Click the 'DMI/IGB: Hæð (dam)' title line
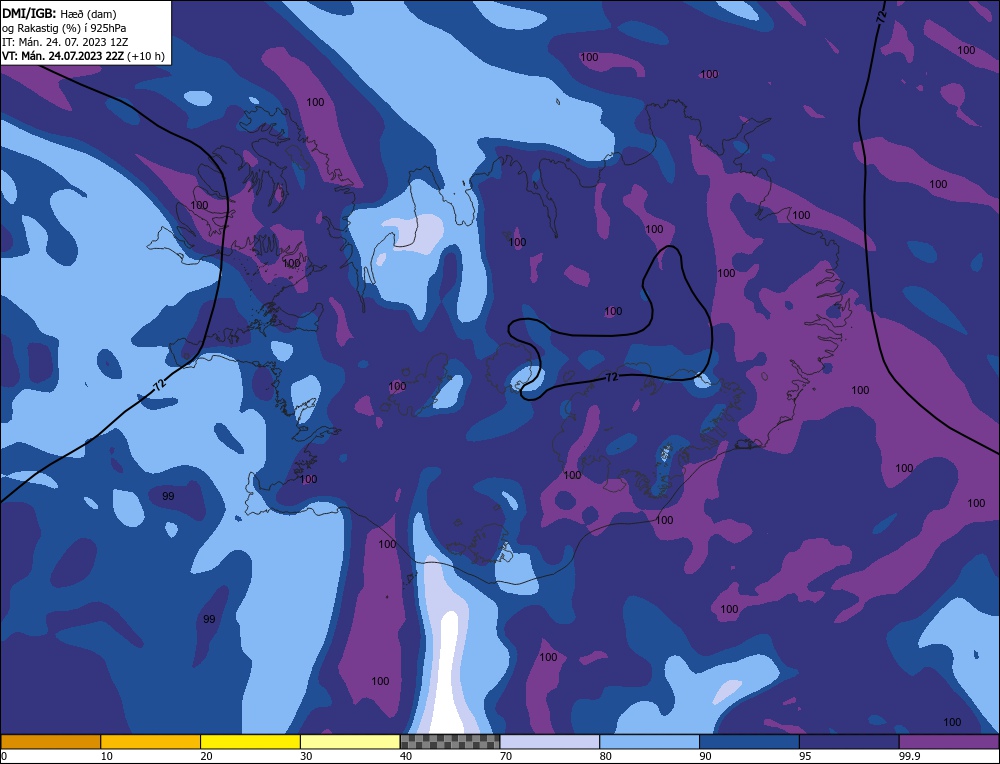The image size is (1000, 764). (59, 13)
